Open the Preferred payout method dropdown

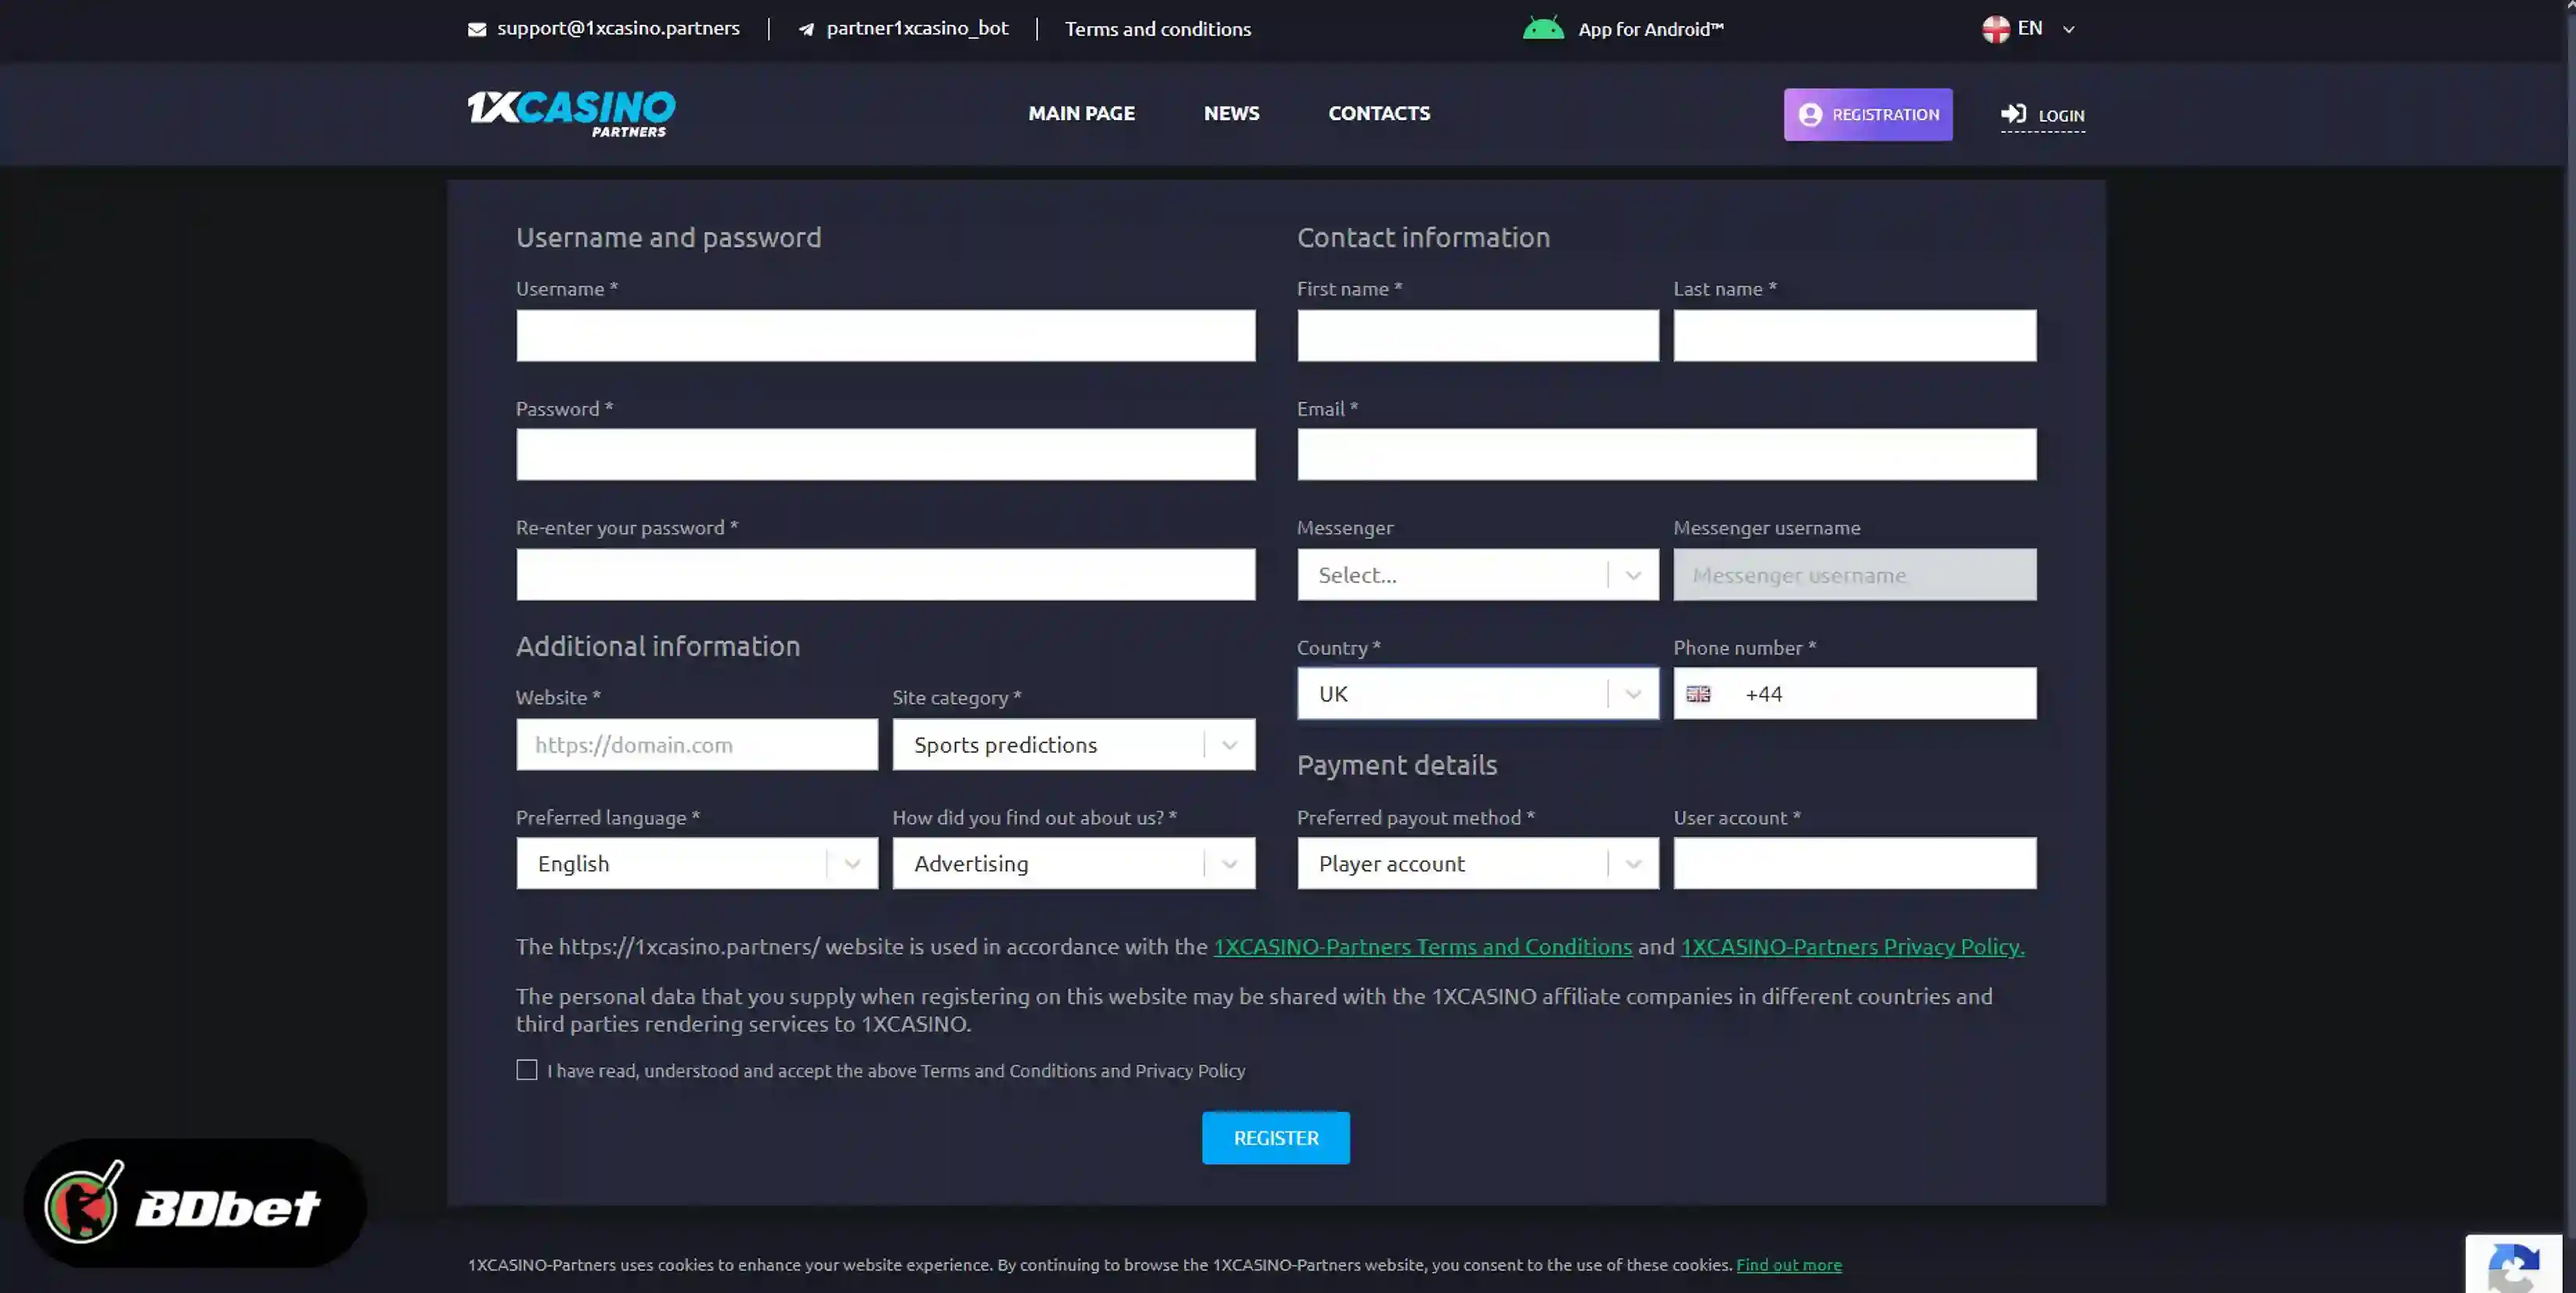point(1477,863)
